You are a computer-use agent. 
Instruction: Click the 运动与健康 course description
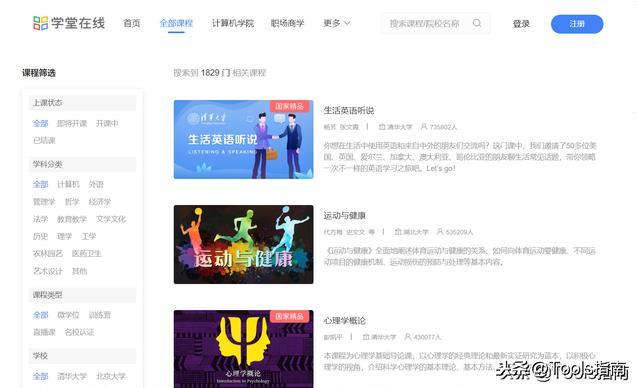[x=459, y=256]
